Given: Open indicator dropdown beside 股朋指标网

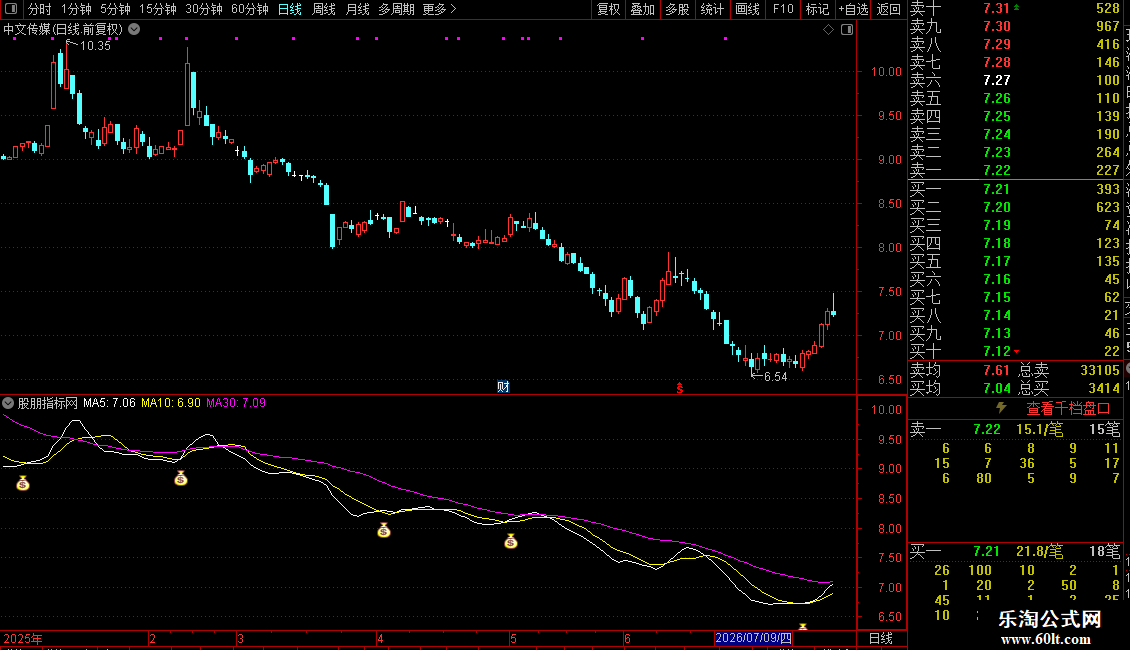Looking at the screenshot, I should [x=8, y=403].
